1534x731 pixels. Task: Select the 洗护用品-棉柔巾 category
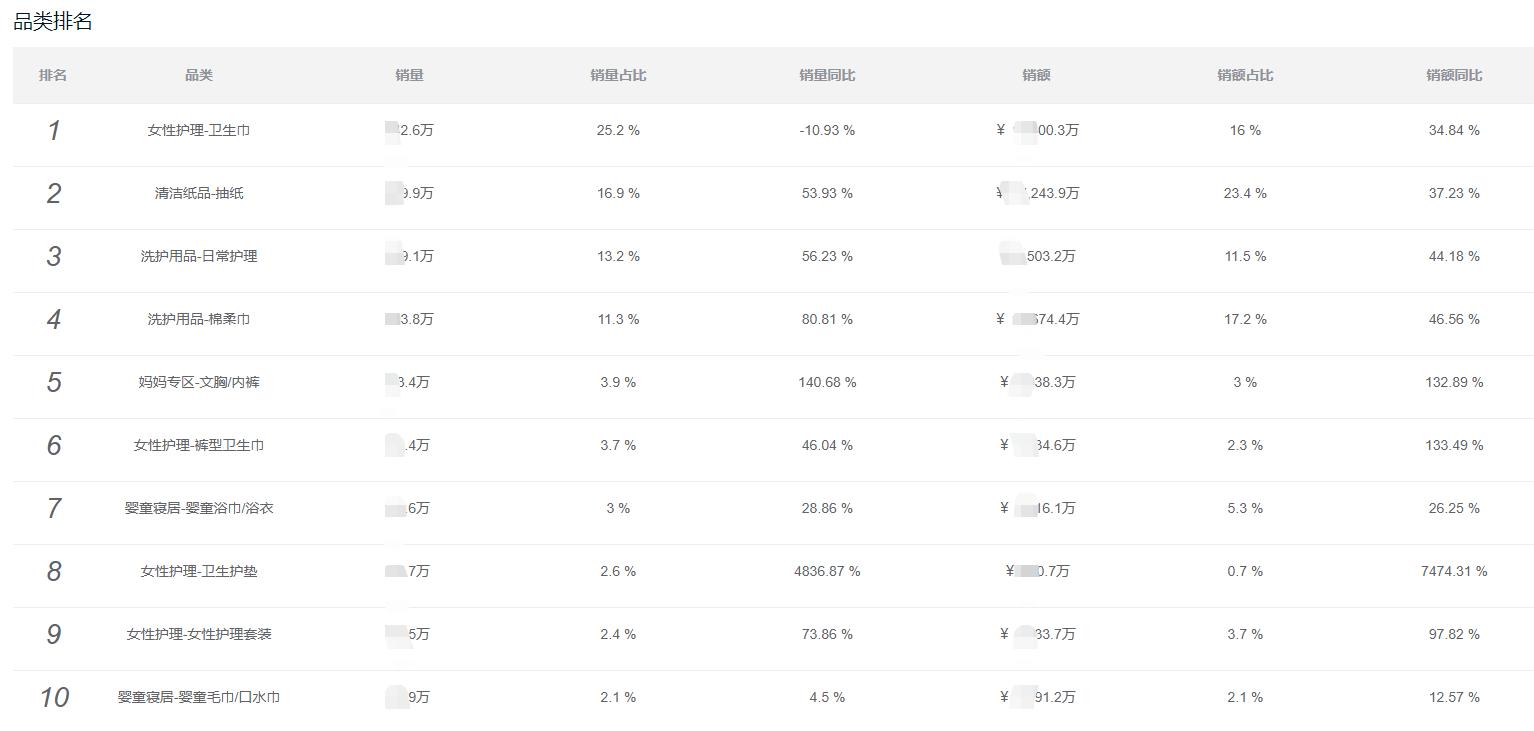pyautogui.click(x=199, y=319)
